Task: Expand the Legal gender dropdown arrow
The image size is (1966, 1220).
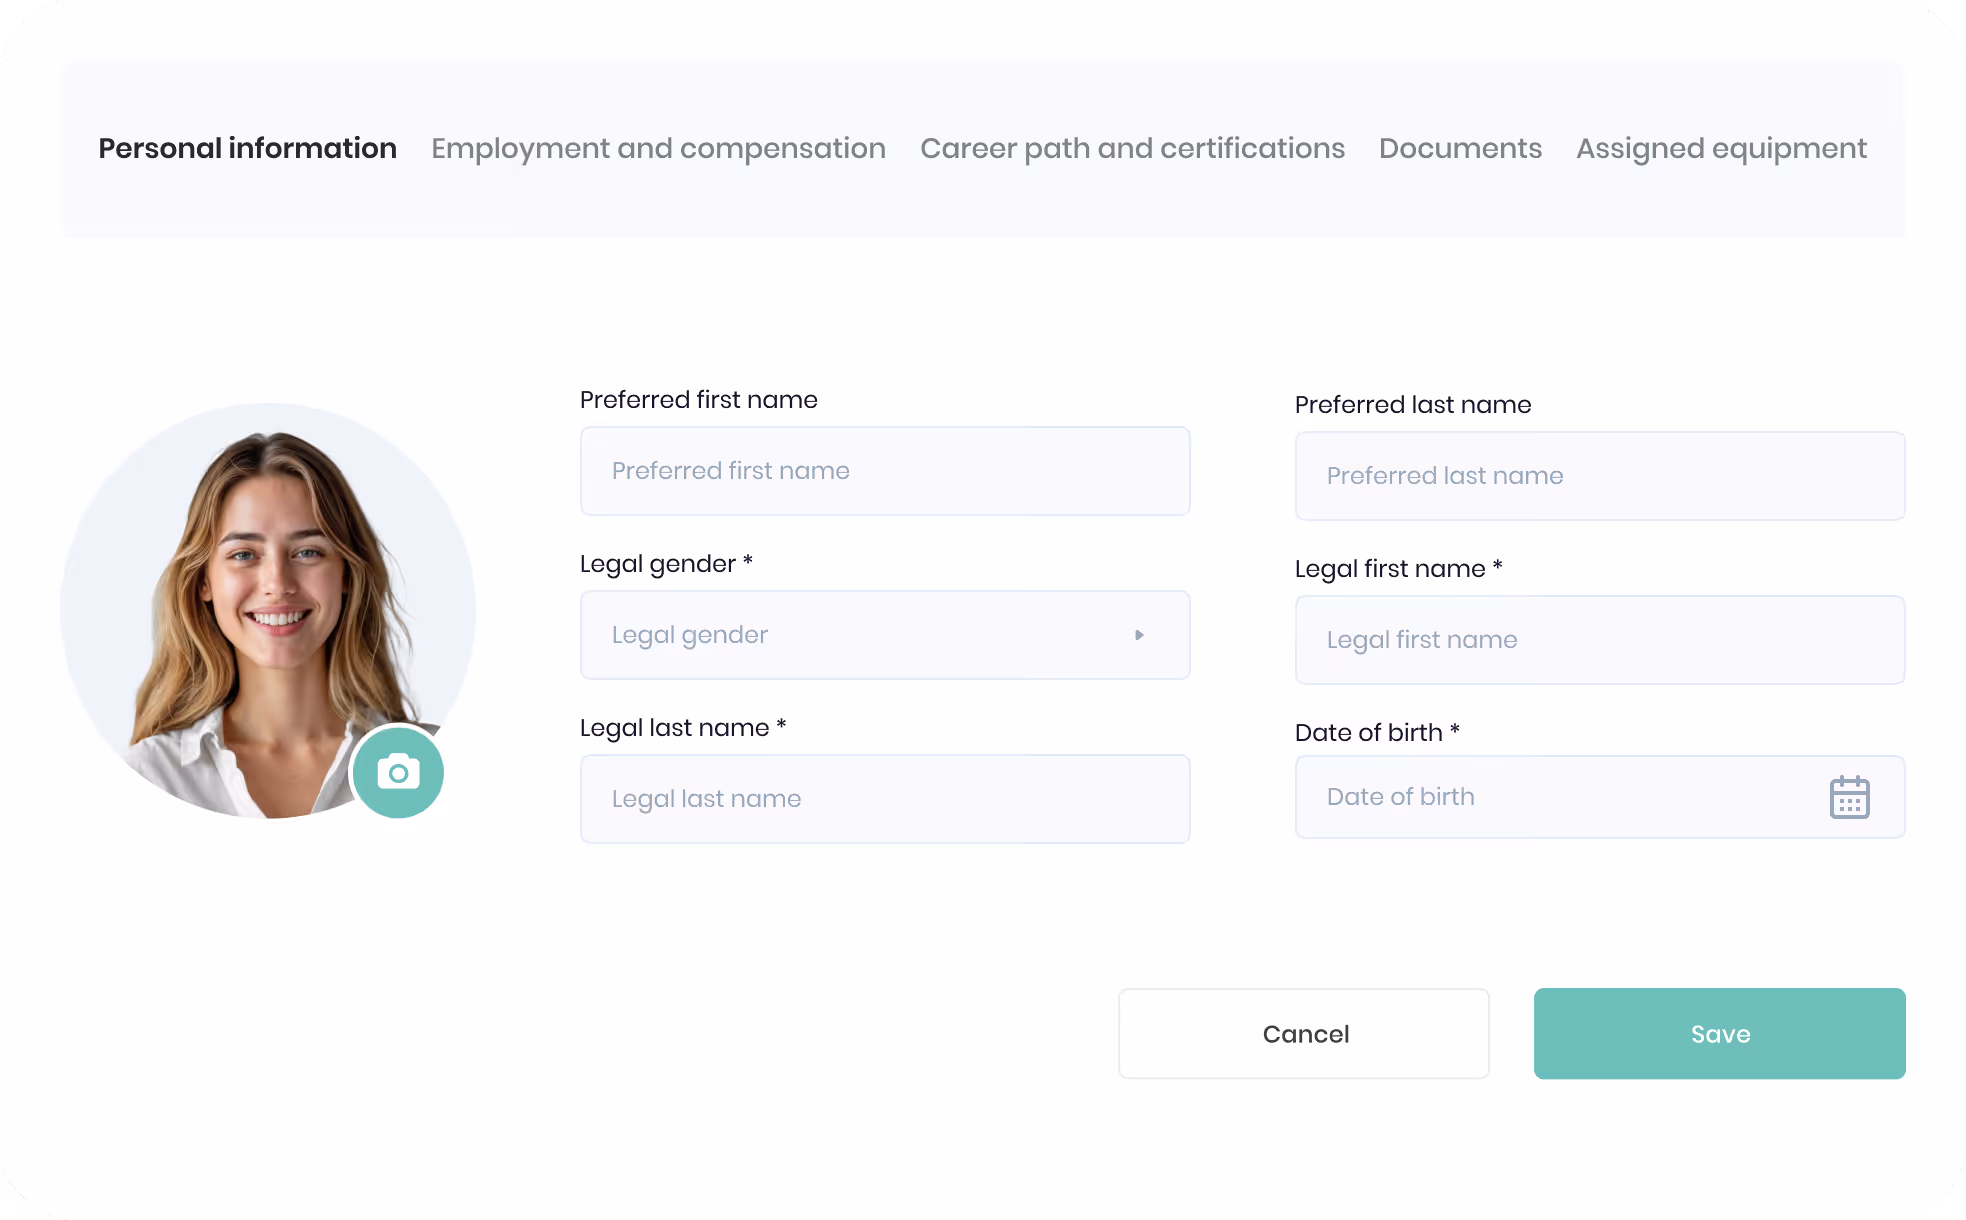Action: tap(1139, 635)
